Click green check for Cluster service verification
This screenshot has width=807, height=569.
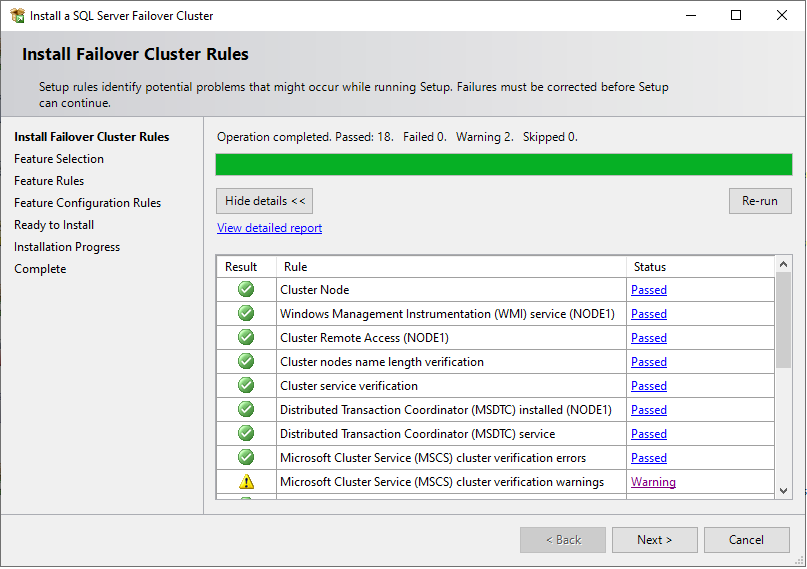point(246,385)
